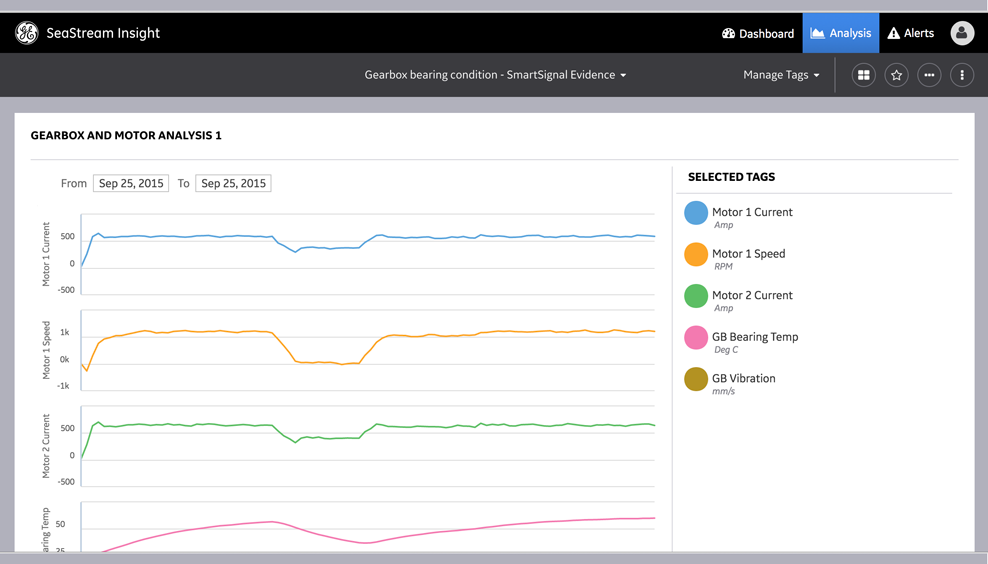Open the Manage Tags dropdown
Screen dimensions: 988x564
click(x=781, y=74)
